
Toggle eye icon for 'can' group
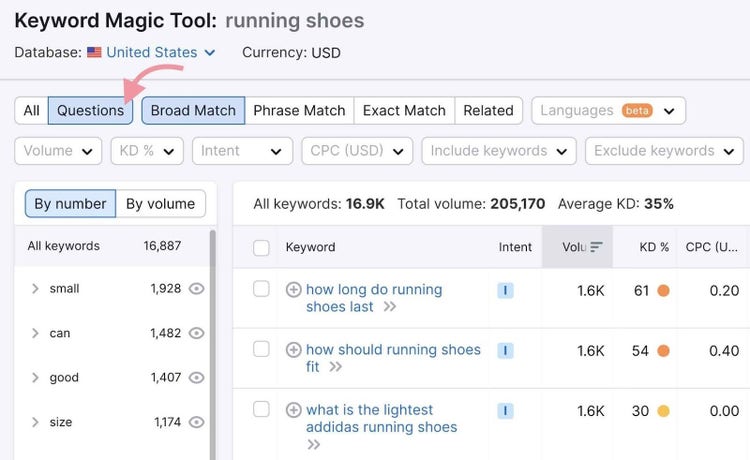tap(196, 333)
